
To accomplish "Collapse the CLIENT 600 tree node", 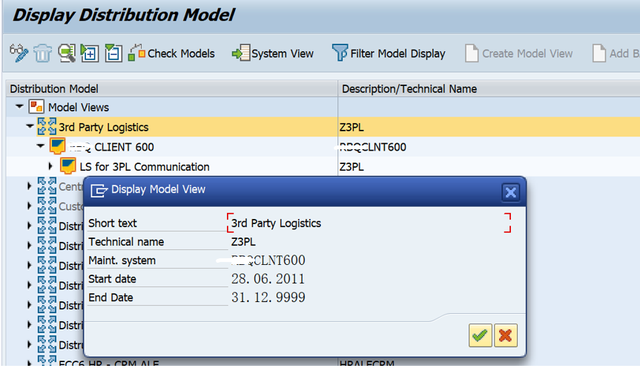I will (x=40, y=146).
